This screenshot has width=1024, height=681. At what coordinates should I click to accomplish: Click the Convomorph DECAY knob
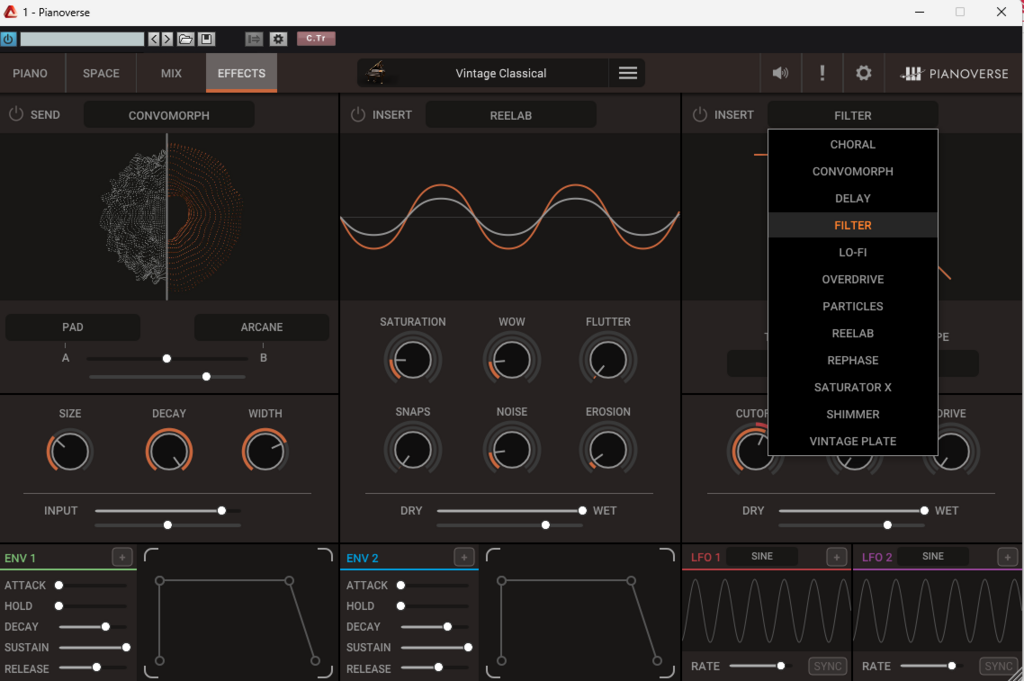click(168, 451)
